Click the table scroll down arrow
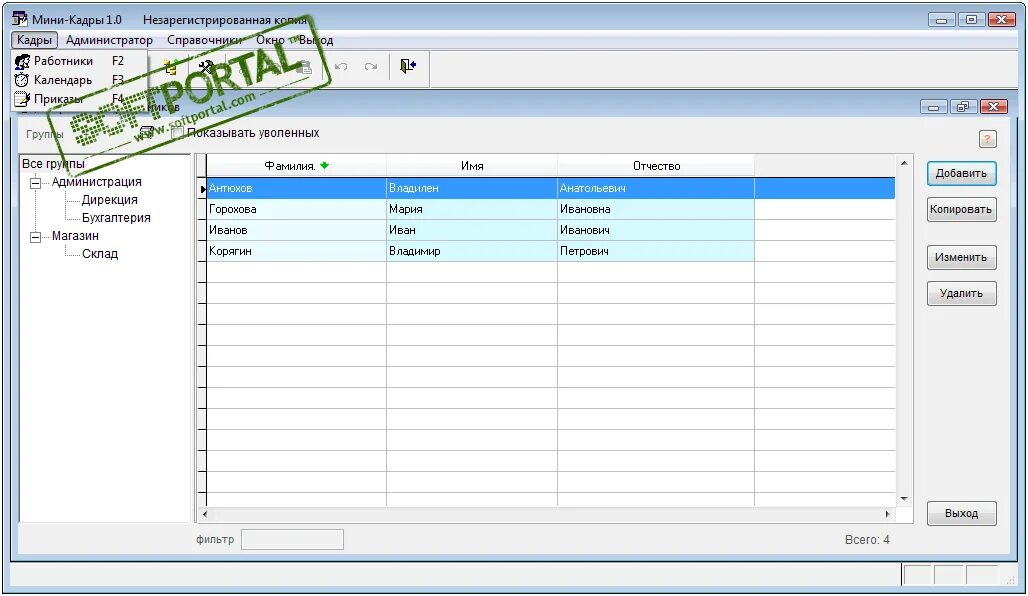 (x=904, y=499)
